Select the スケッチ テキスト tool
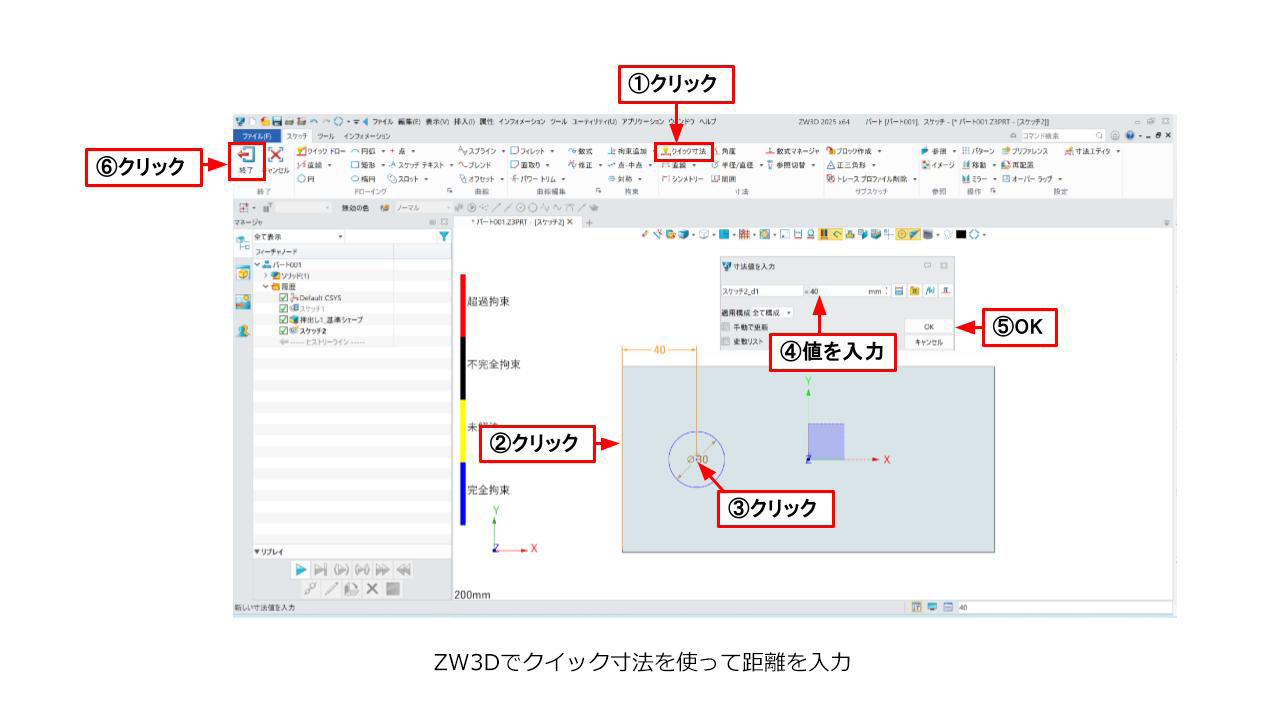Screen dimensions: 1280x720 click(417, 165)
